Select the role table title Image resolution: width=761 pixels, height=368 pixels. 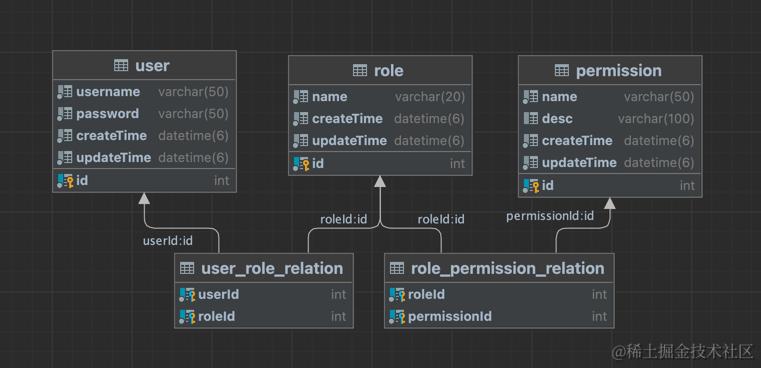coord(389,71)
